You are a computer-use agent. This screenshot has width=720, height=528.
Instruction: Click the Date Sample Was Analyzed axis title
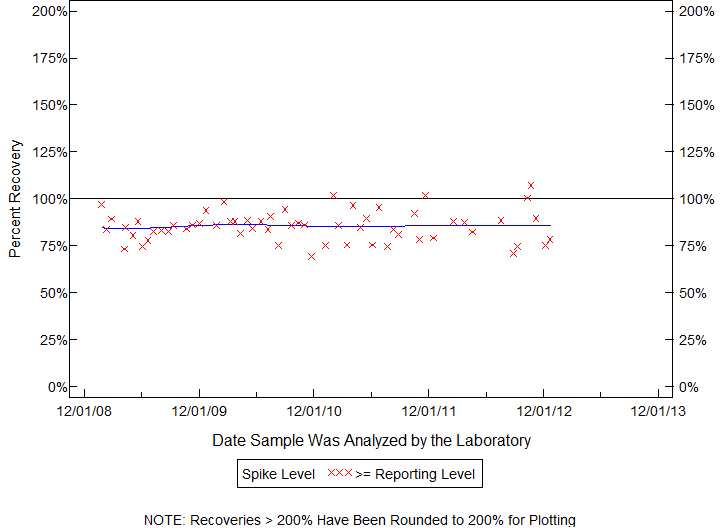click(x=371, y=440)
